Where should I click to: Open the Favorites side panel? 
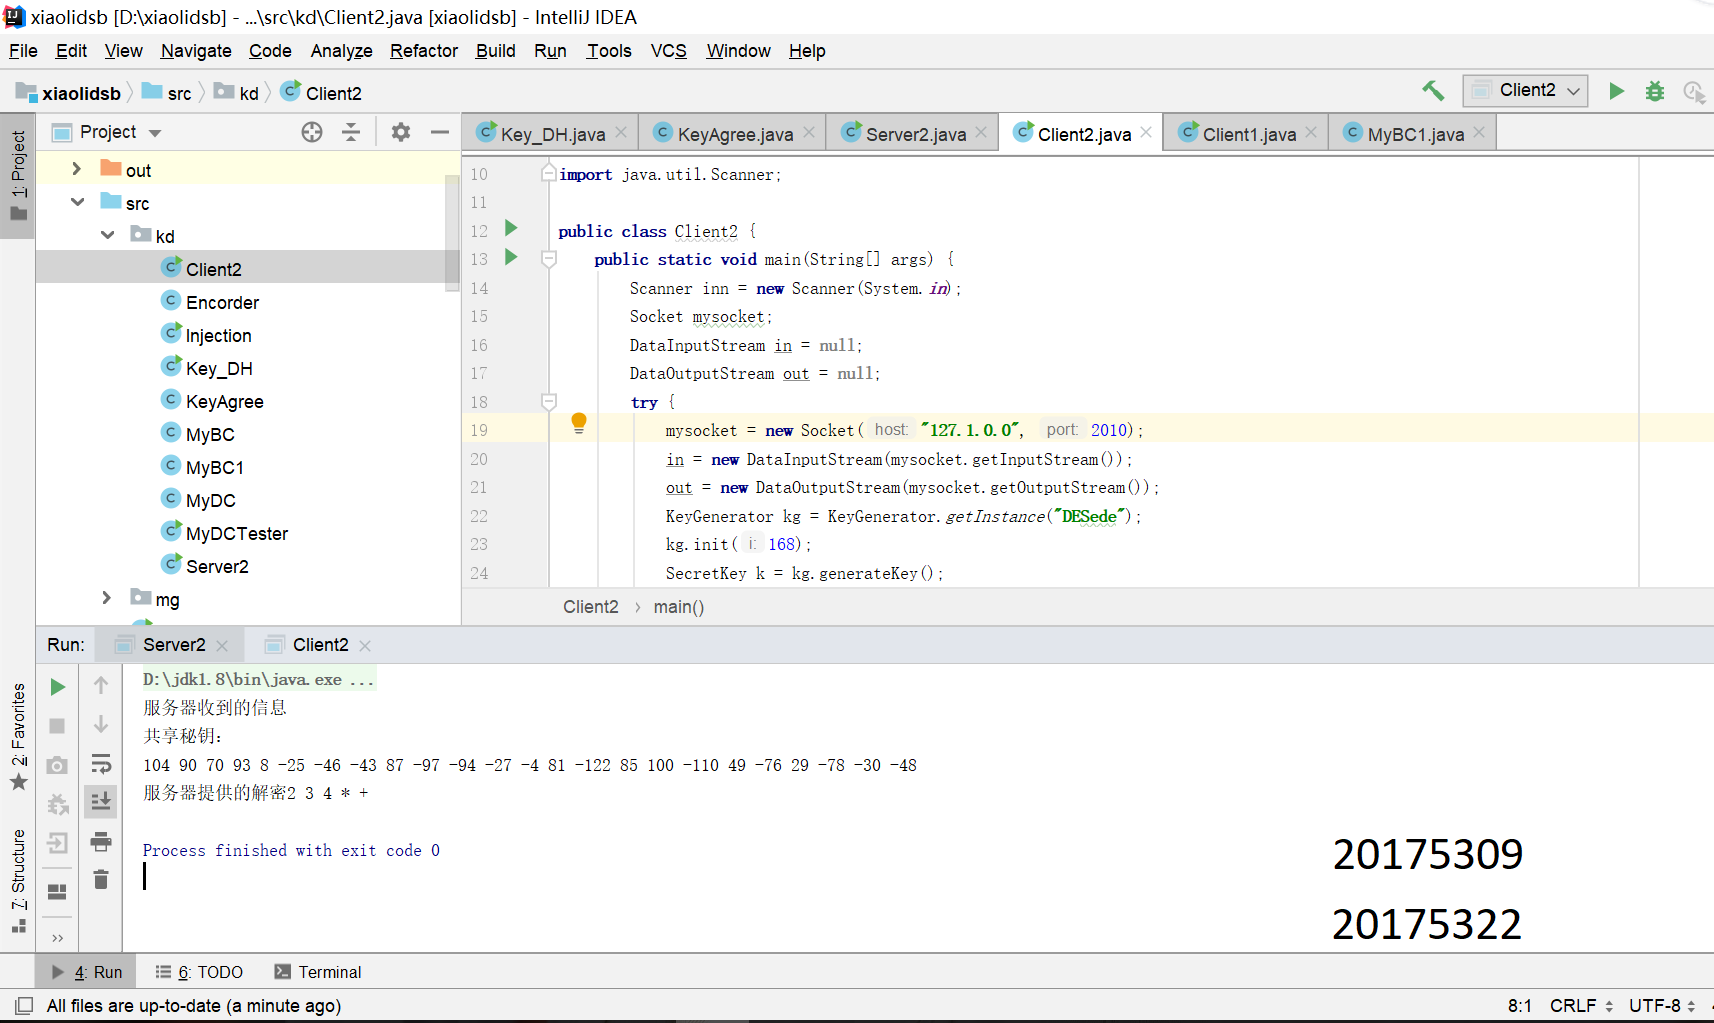(x=18, y=736)
